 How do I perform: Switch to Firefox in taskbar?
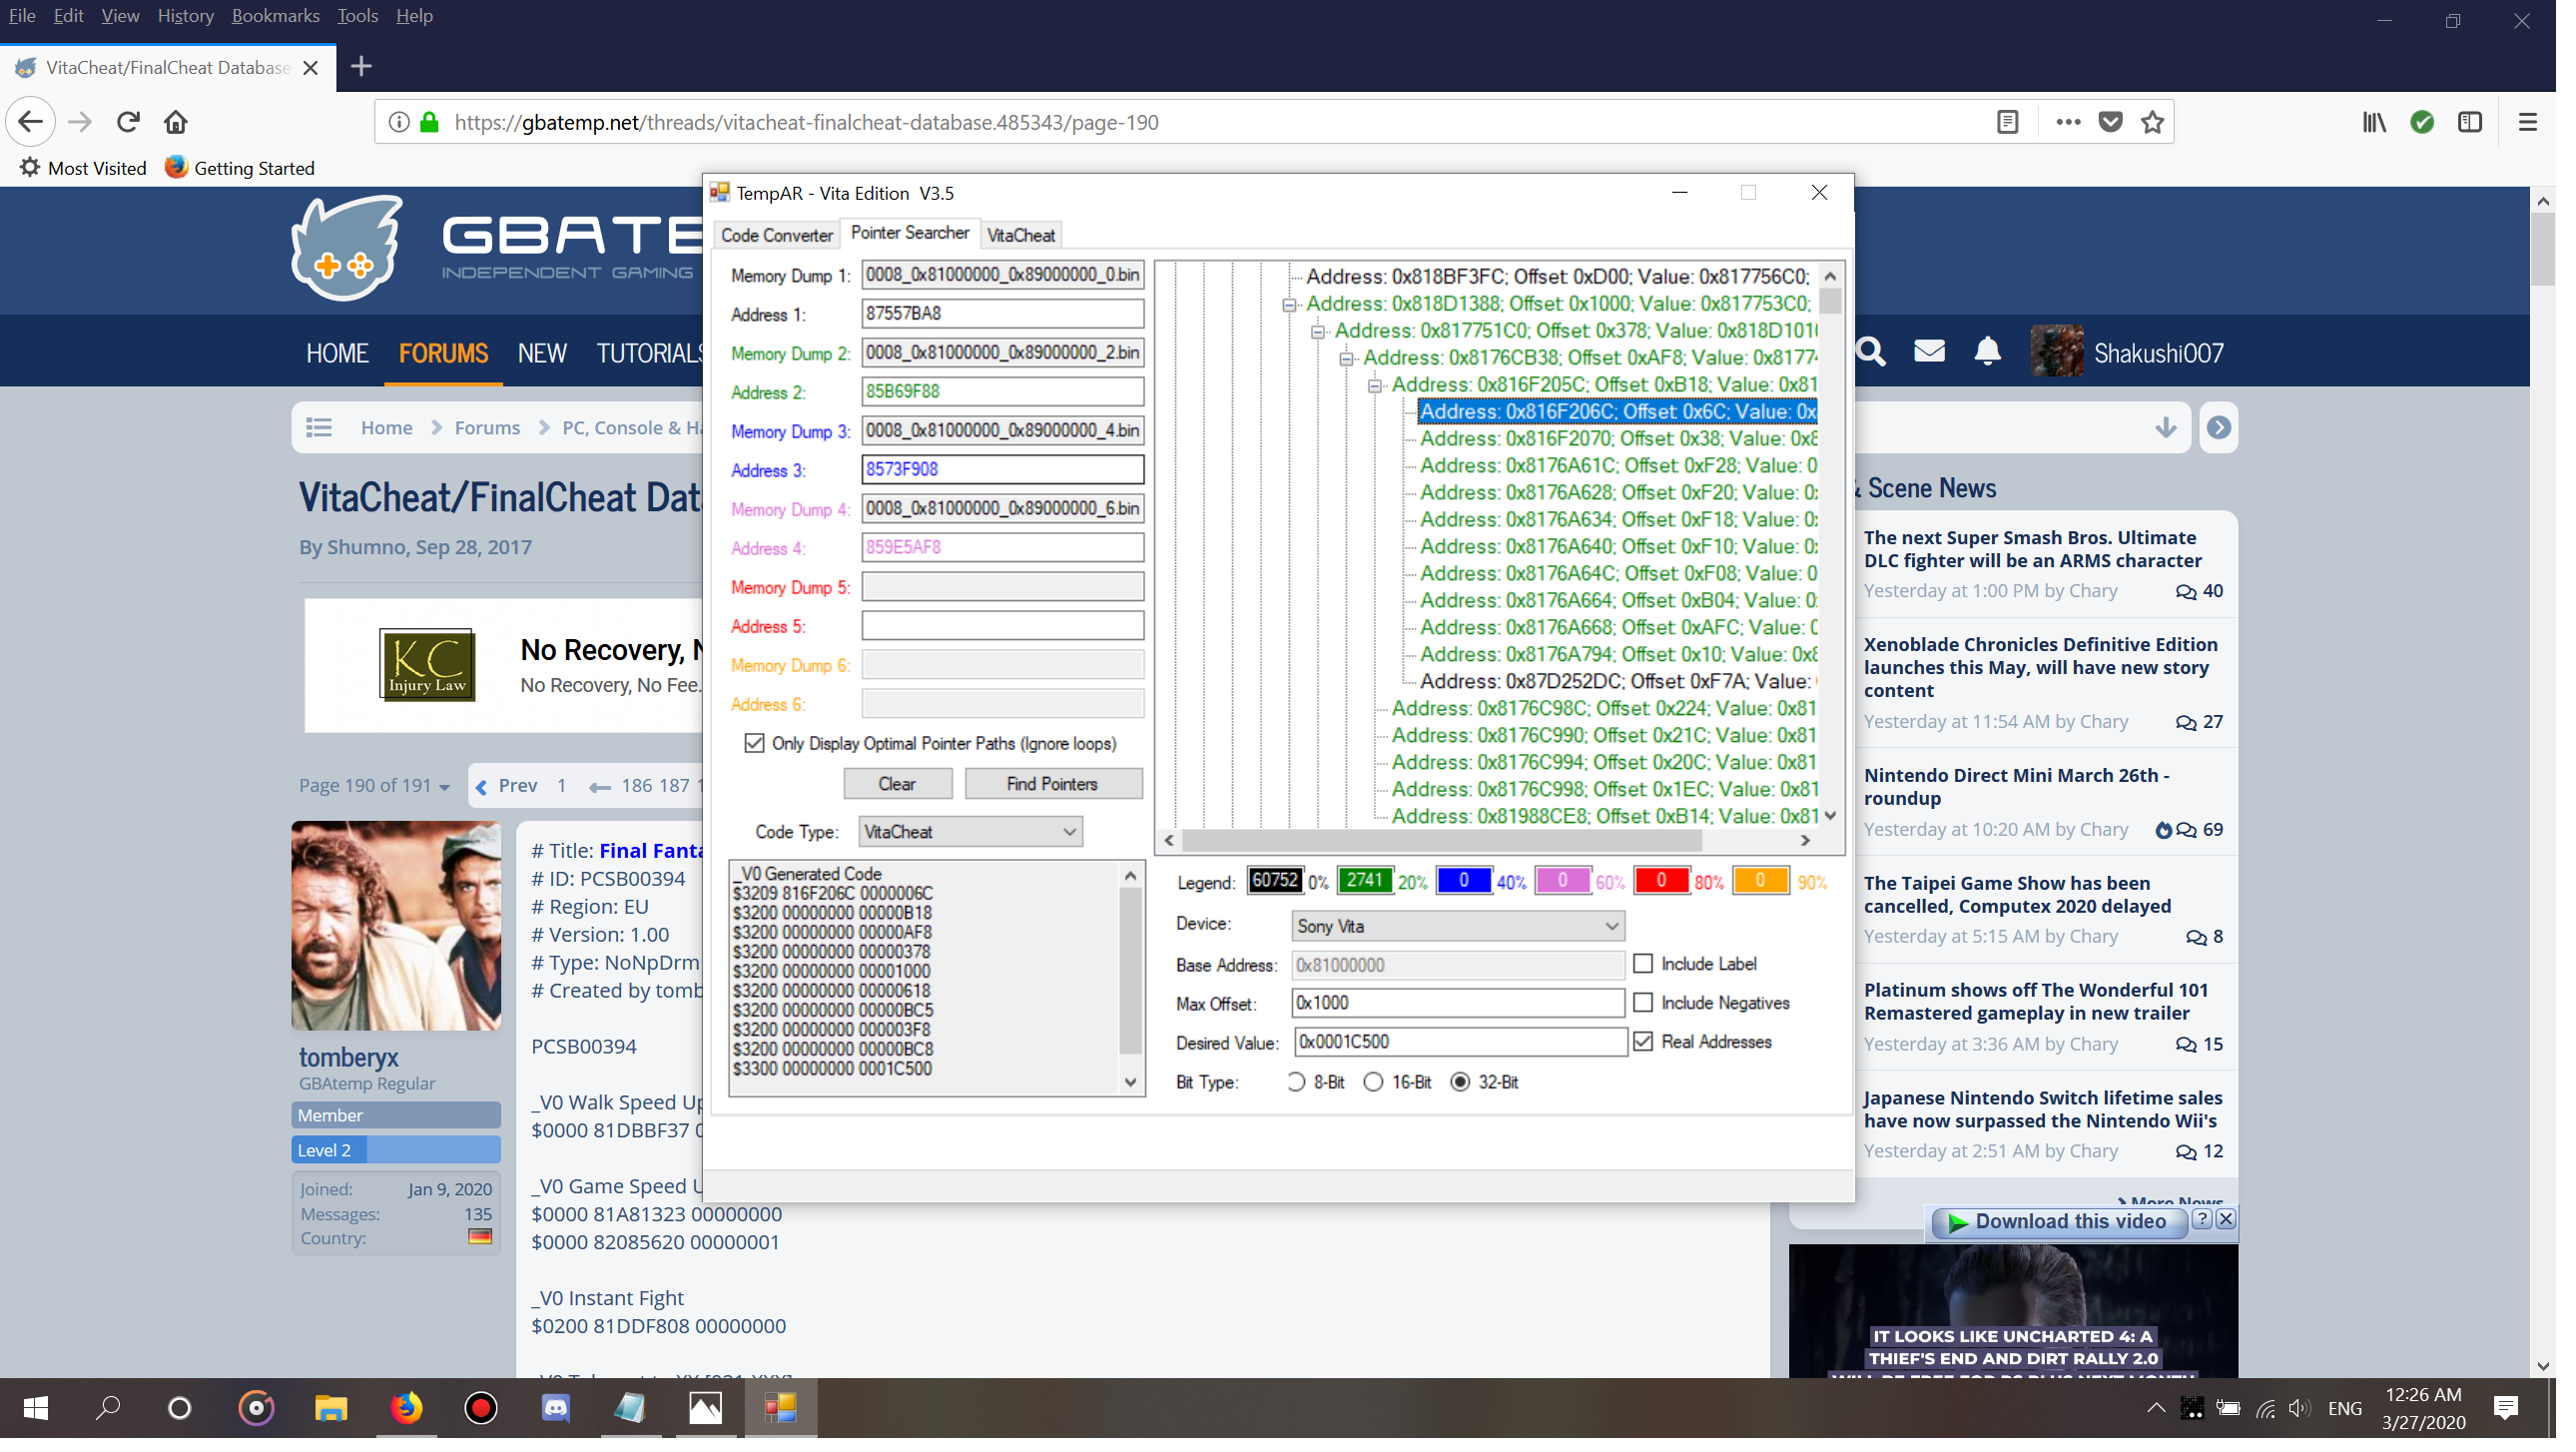click(x=406, y=1409)
